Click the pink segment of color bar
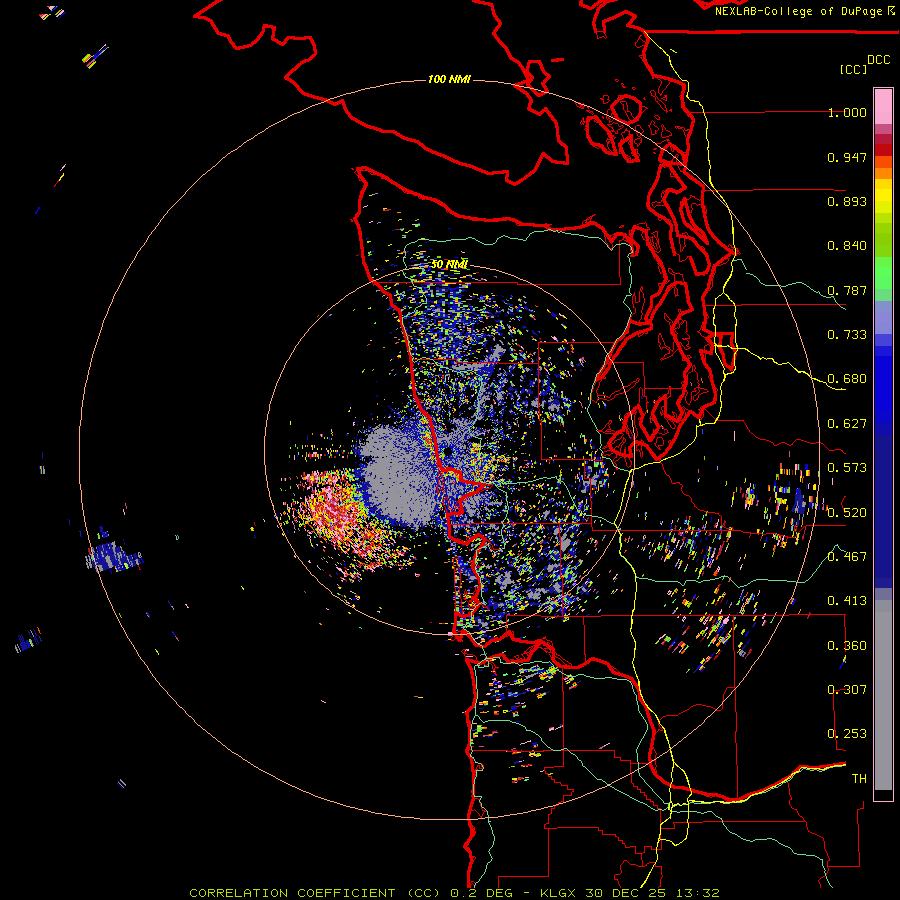The image size is (900, 900). coord(883,107)
